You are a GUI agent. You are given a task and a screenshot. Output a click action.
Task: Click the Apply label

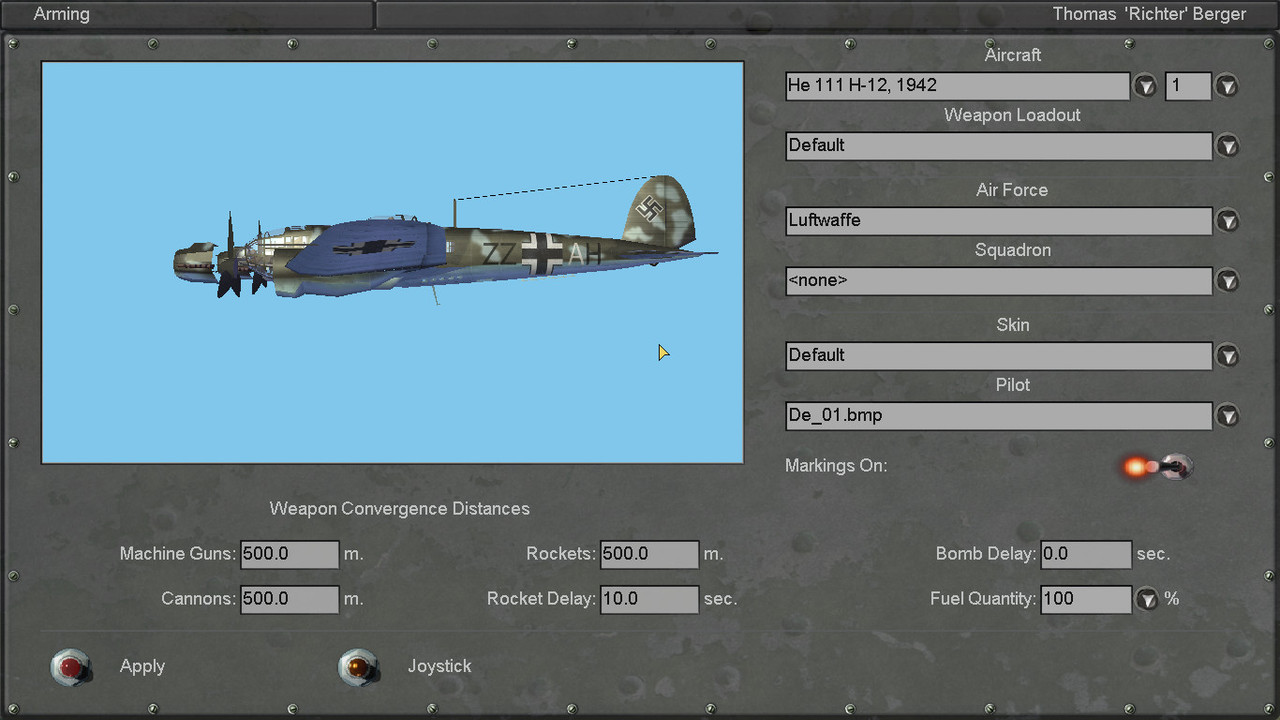[142, 666]
